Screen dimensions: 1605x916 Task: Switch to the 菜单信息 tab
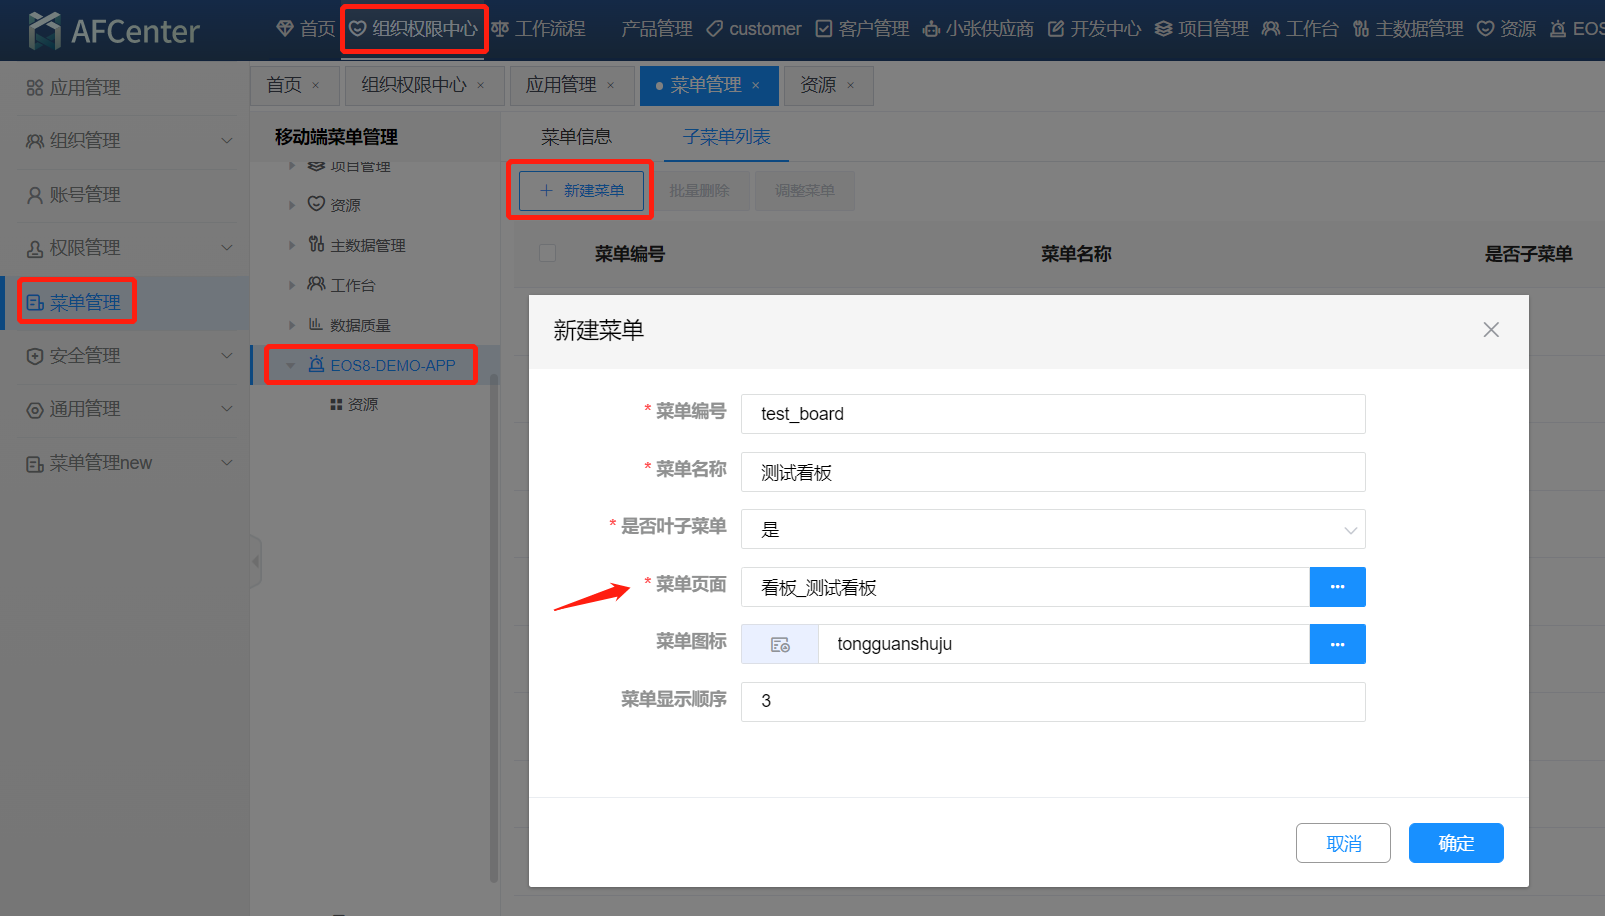coord(576,137)
